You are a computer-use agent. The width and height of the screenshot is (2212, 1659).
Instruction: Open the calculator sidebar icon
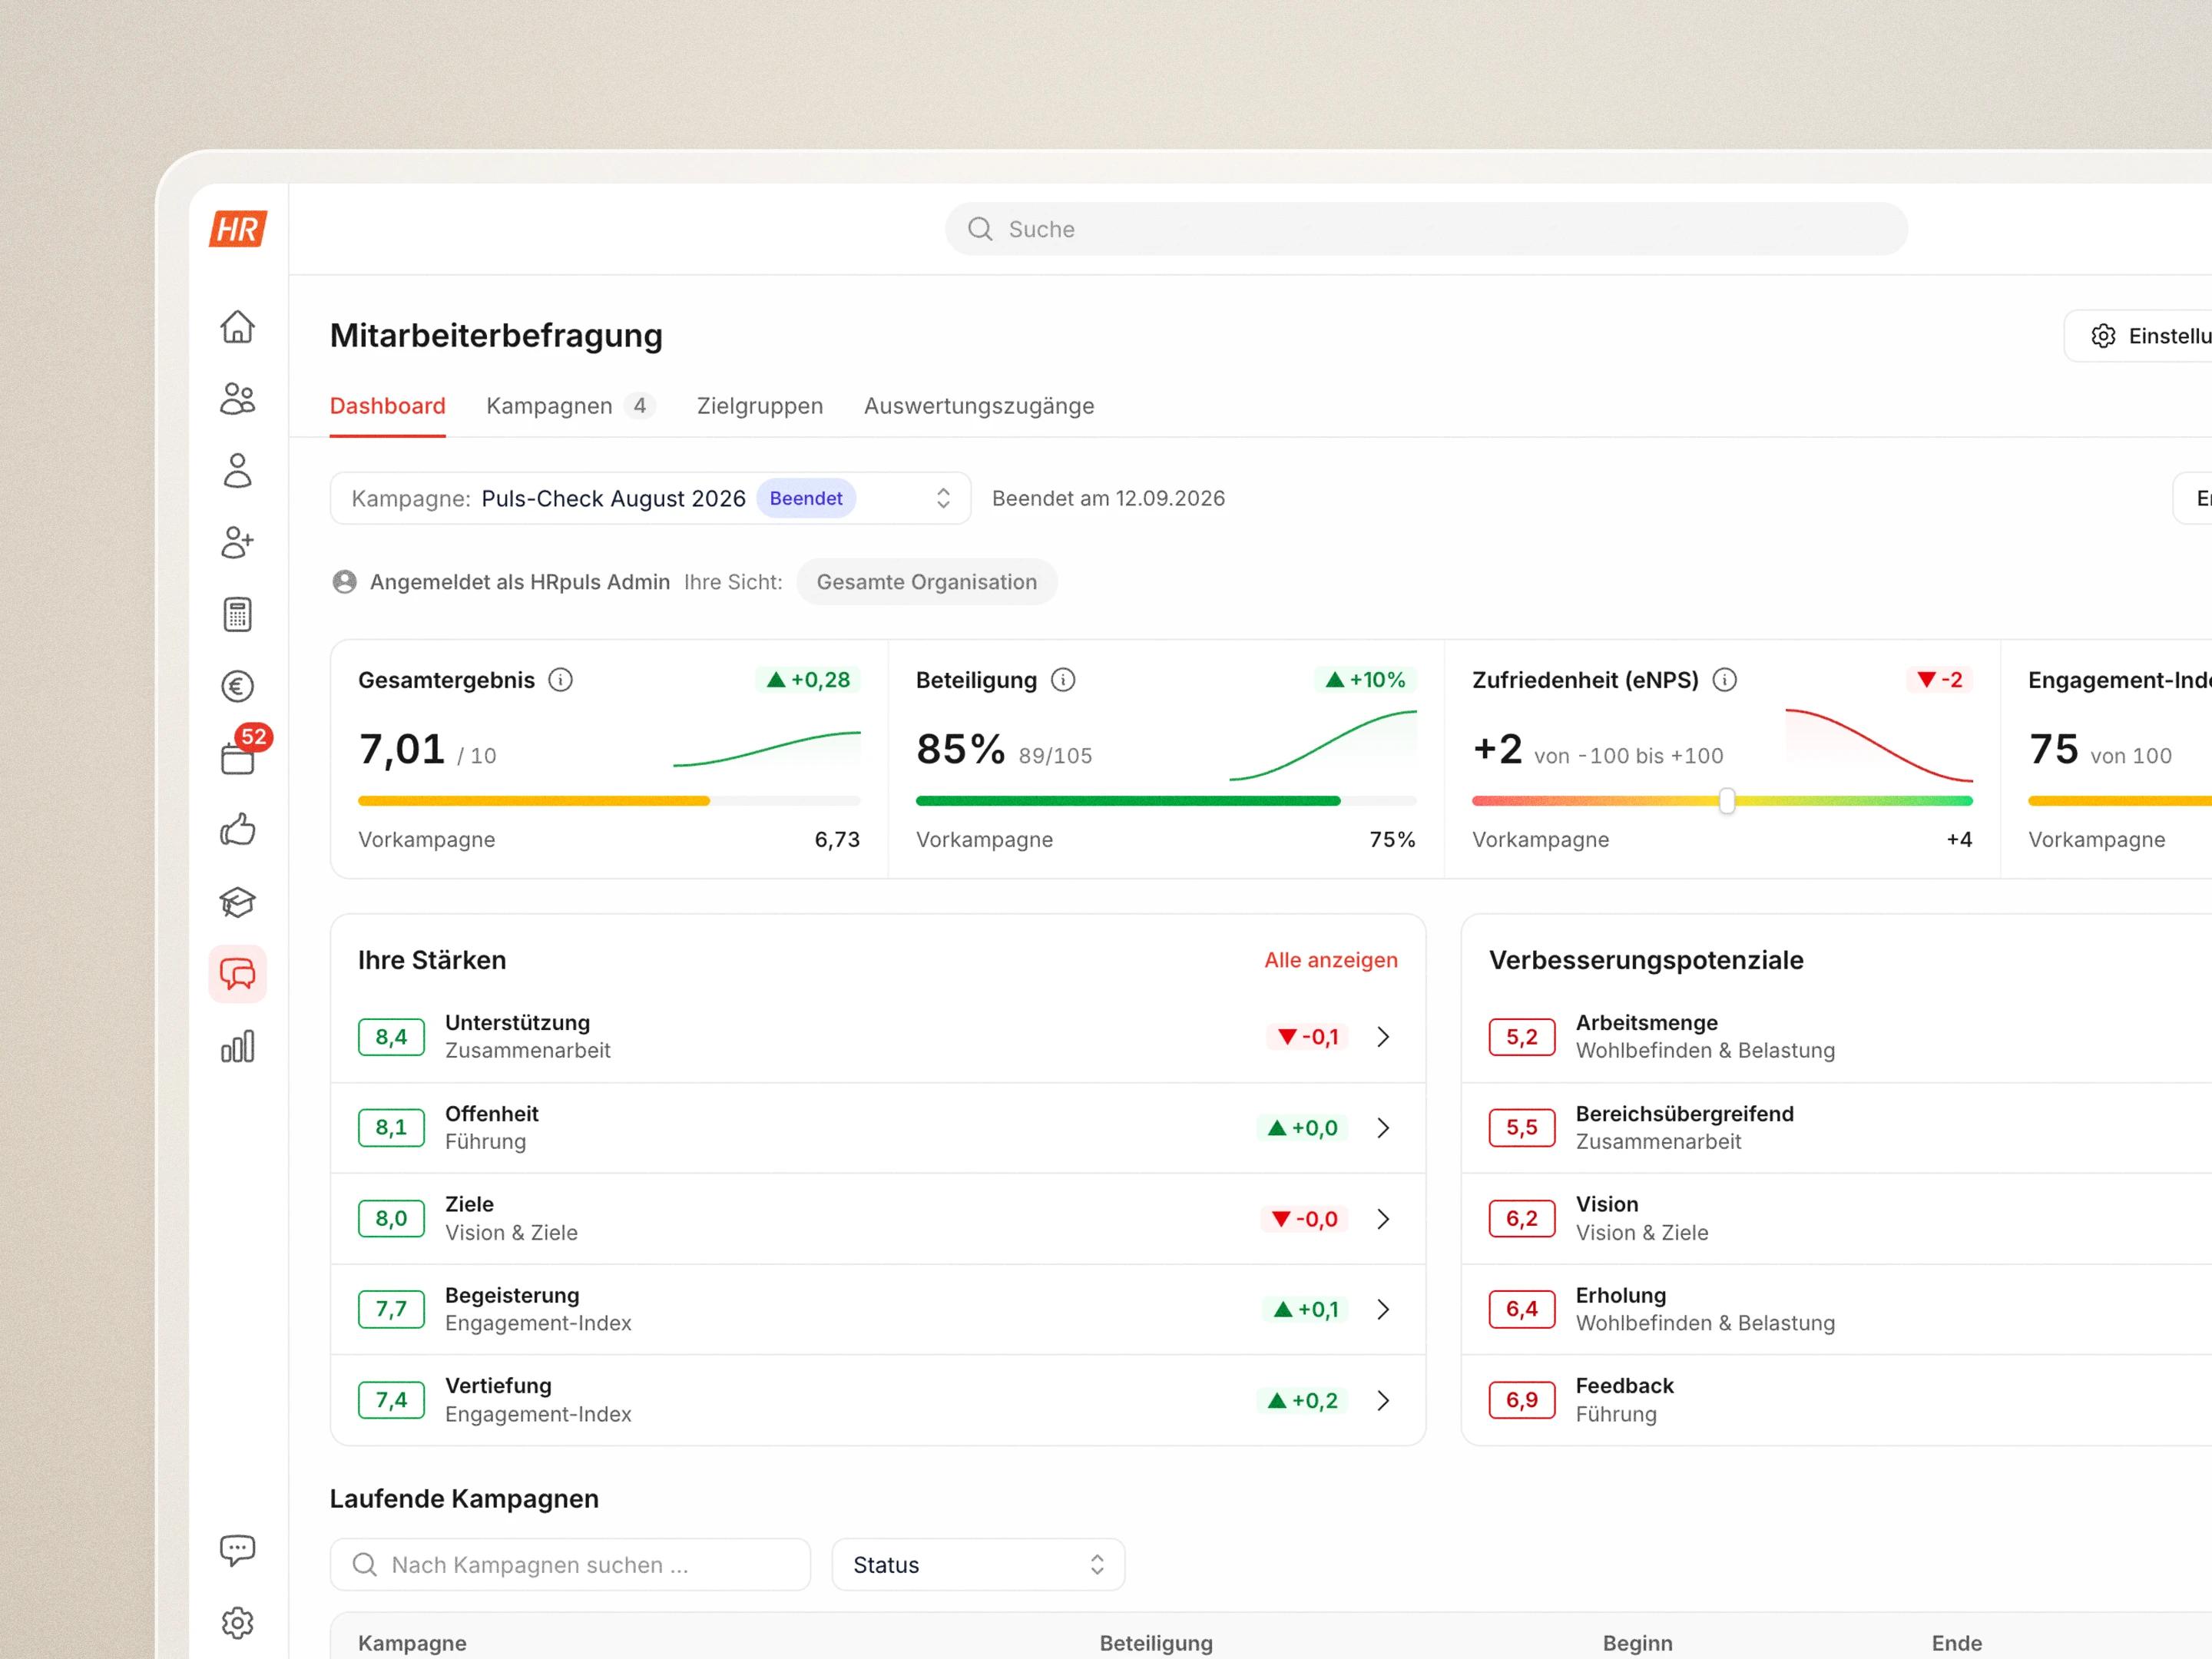pos(238,615)
